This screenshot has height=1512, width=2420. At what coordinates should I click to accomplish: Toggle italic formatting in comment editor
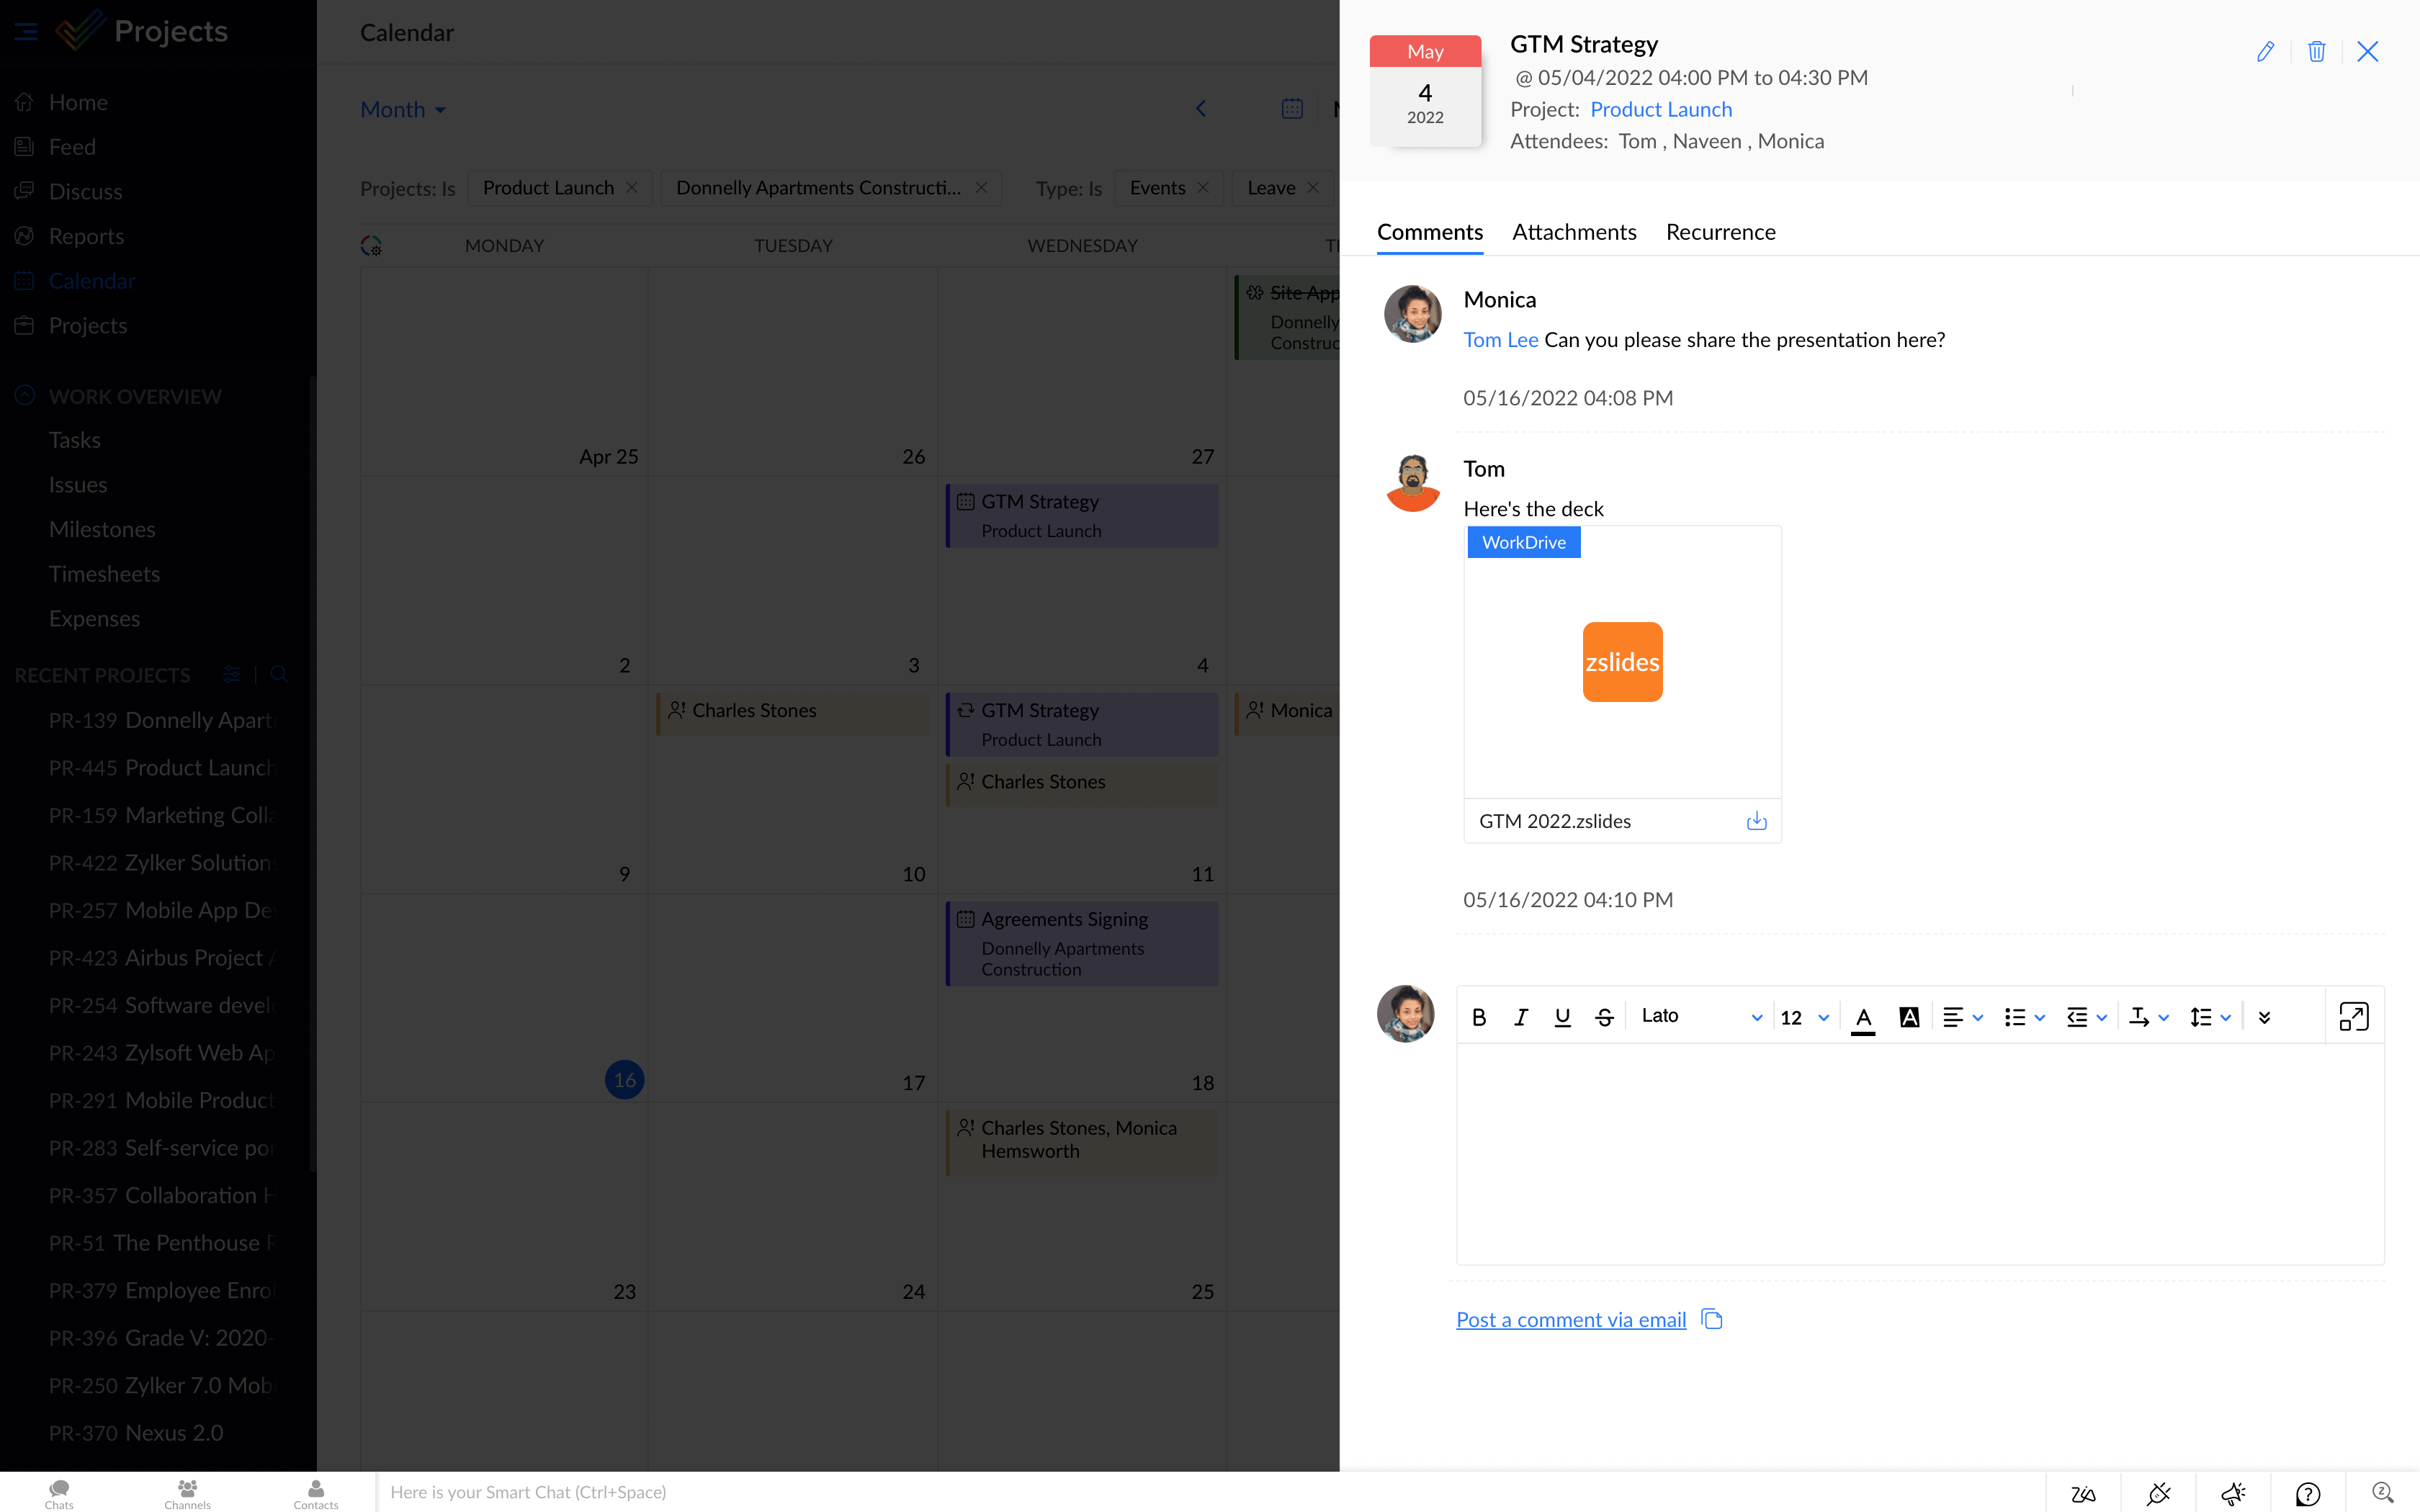coord(1521,1017)
